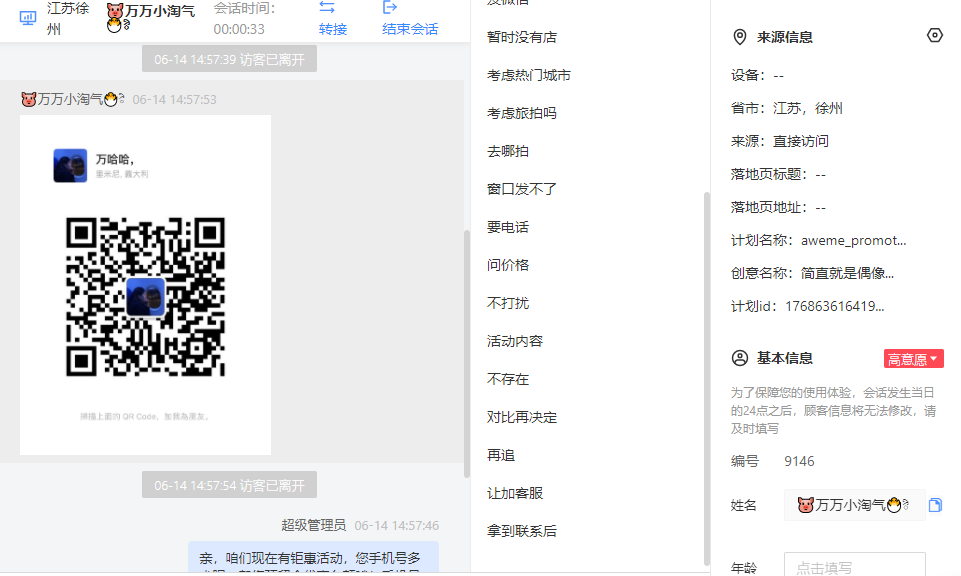Select quick reply 问价格

[507, 265]
